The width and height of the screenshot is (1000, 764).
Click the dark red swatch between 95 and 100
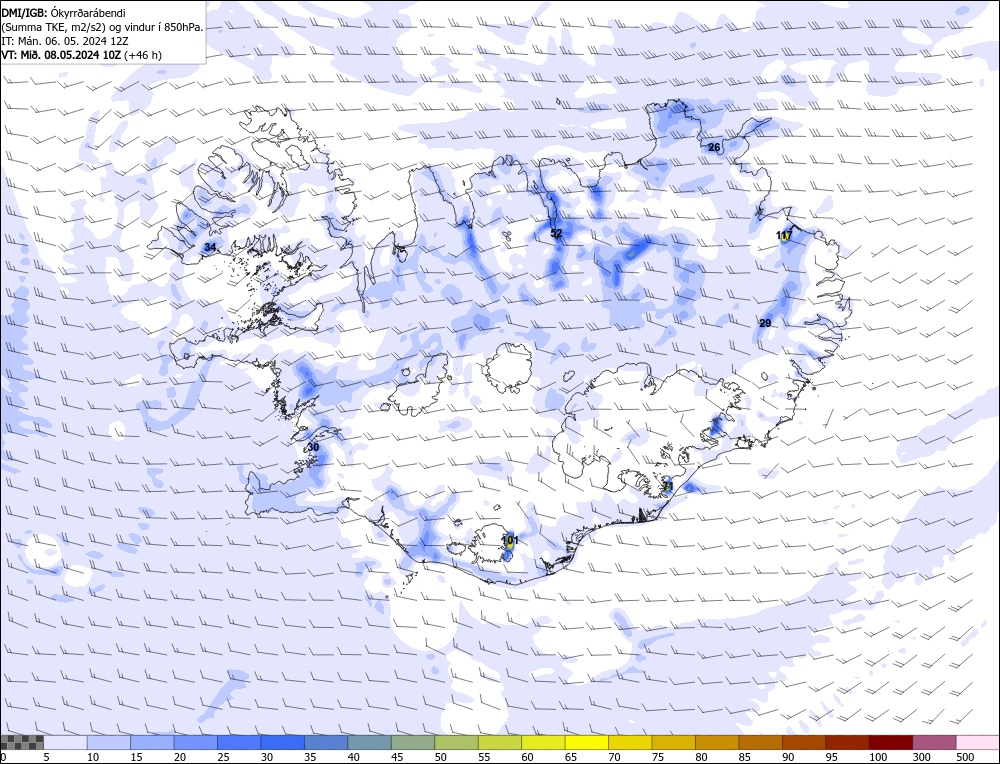[847, 742]
